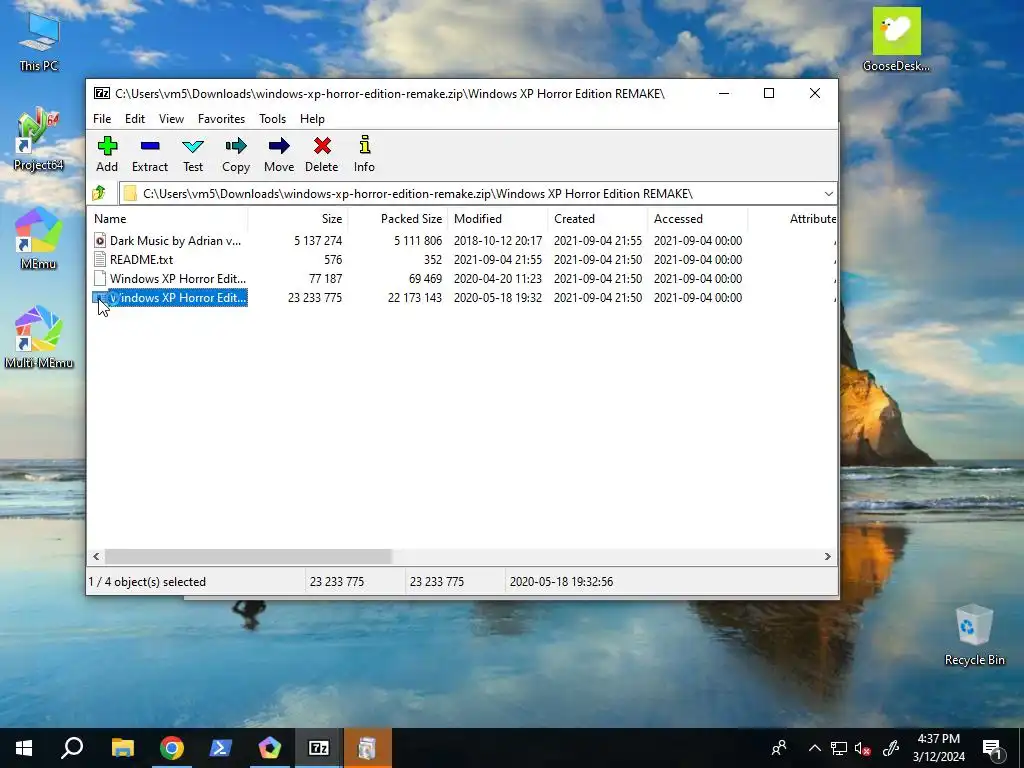This screenshot has width=1024, height=768.
Task: Click Dark Music modified date 2018-10-12
Action: click(498, 240)
